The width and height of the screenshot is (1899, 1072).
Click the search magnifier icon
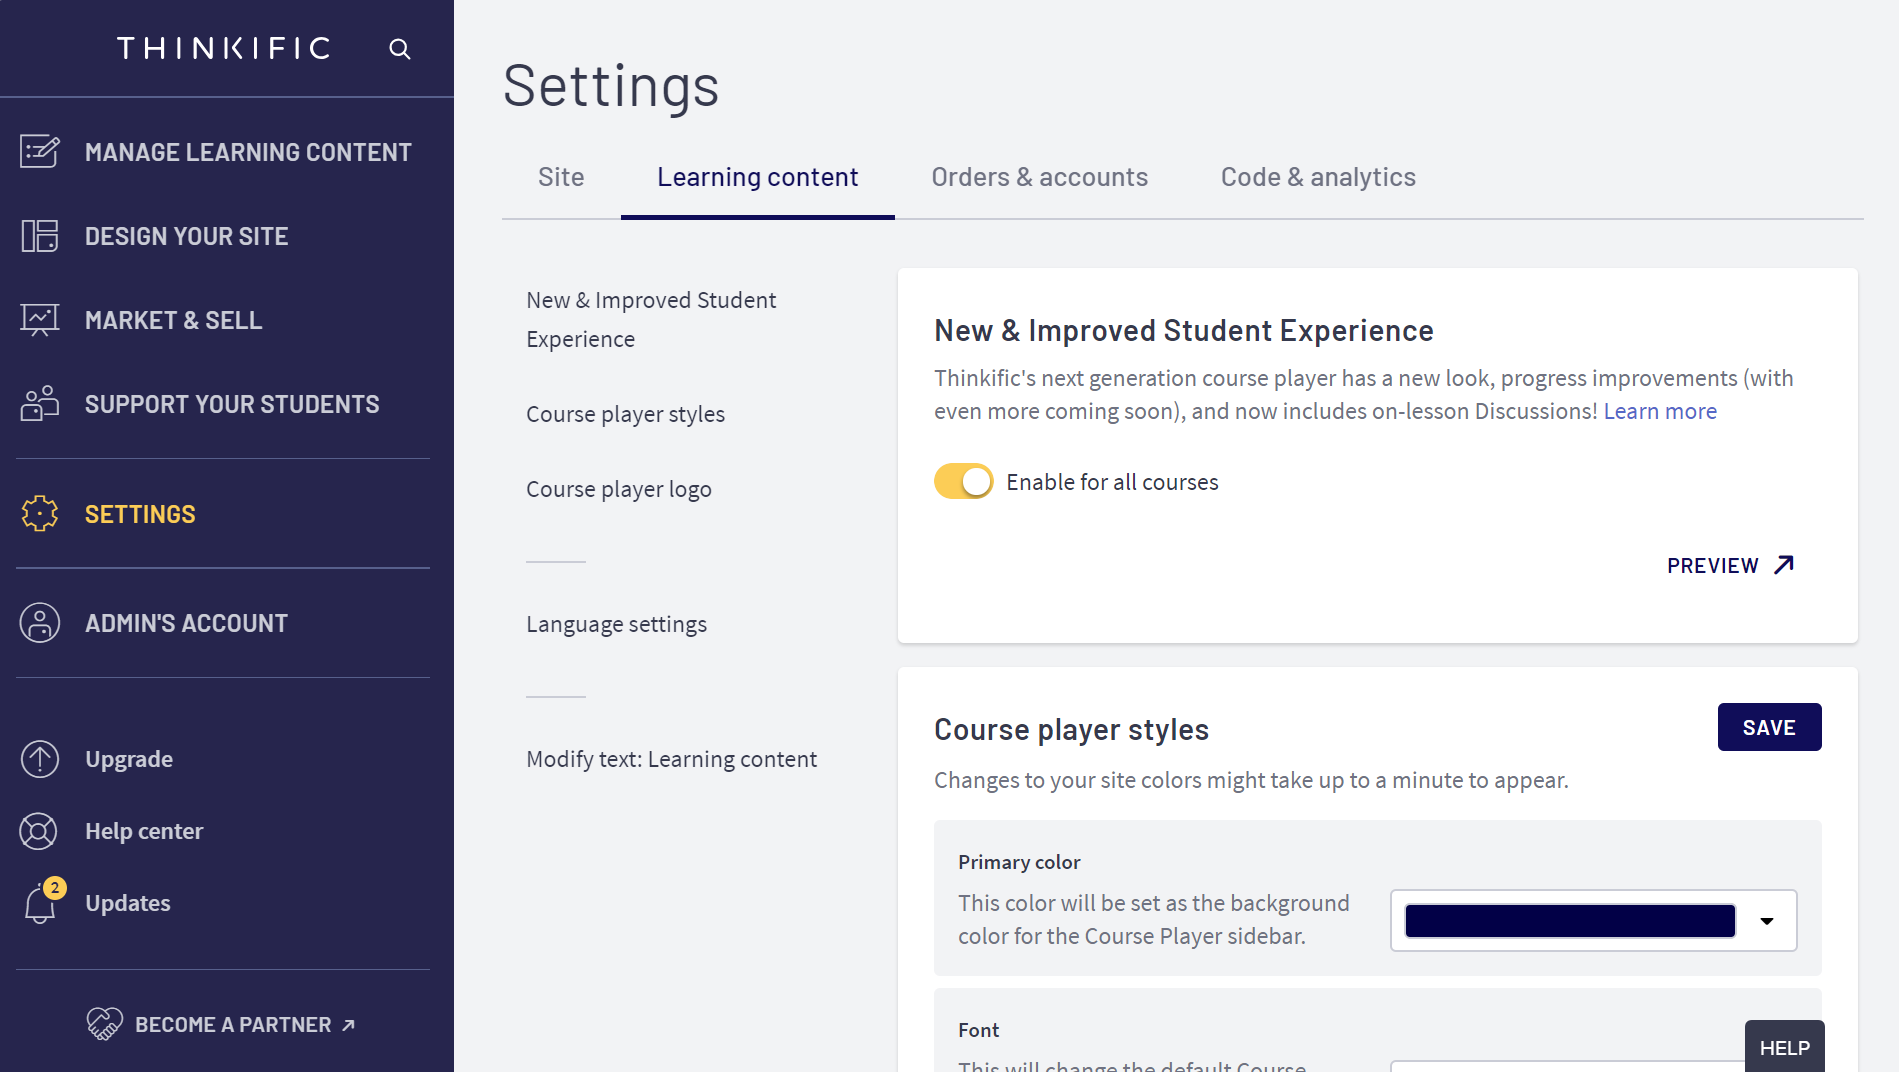point(400,49)
